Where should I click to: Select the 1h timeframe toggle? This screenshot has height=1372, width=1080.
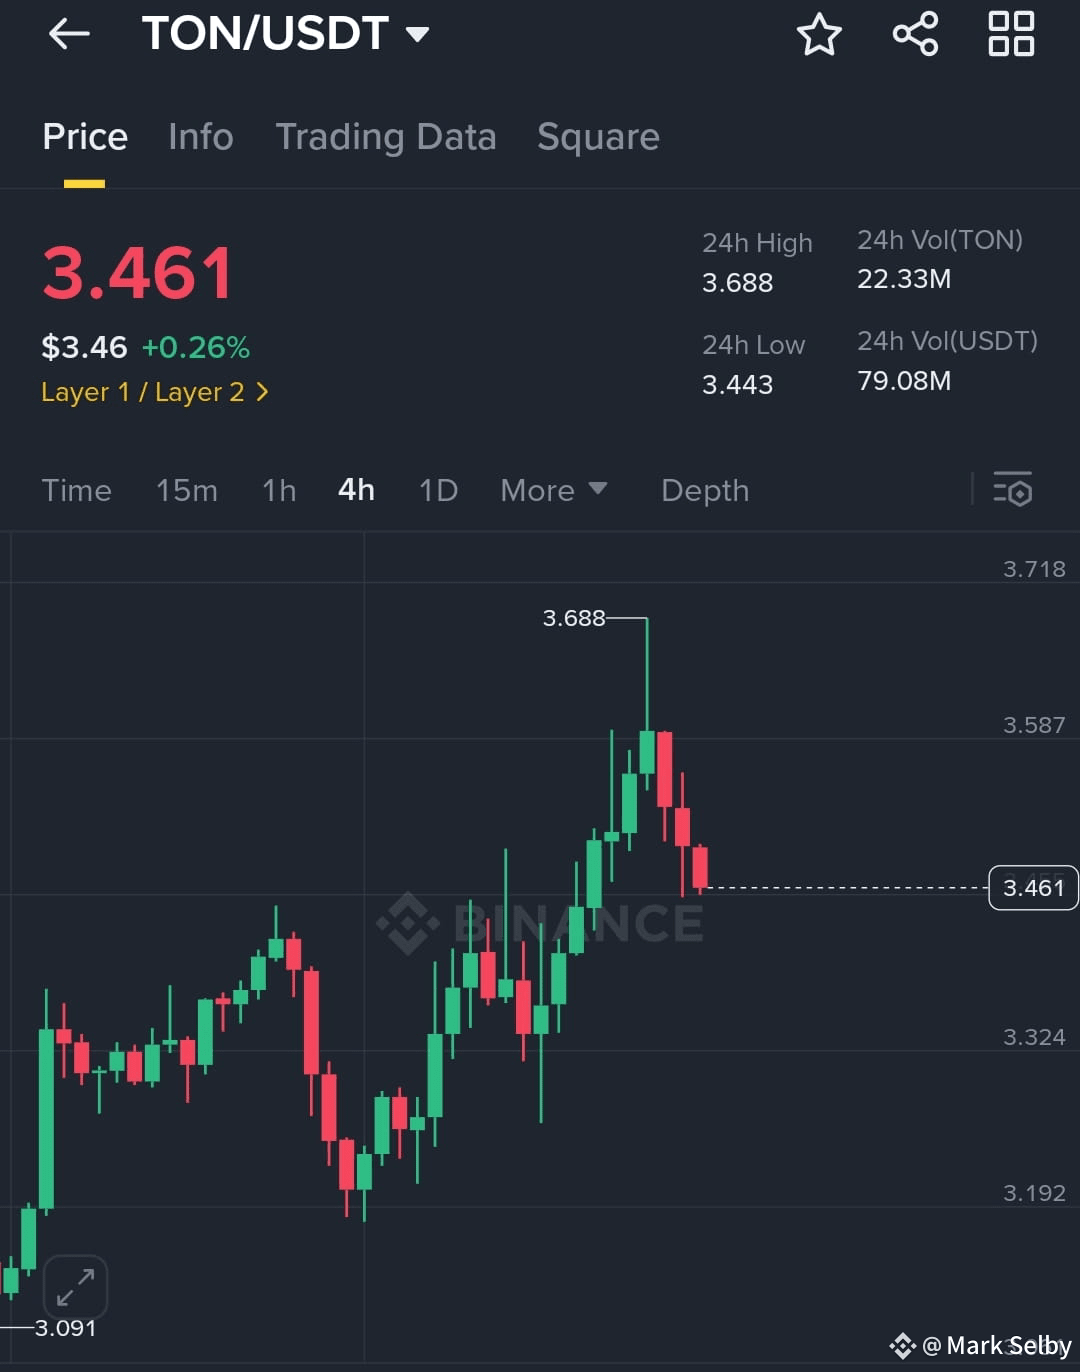tap(278, 490)
